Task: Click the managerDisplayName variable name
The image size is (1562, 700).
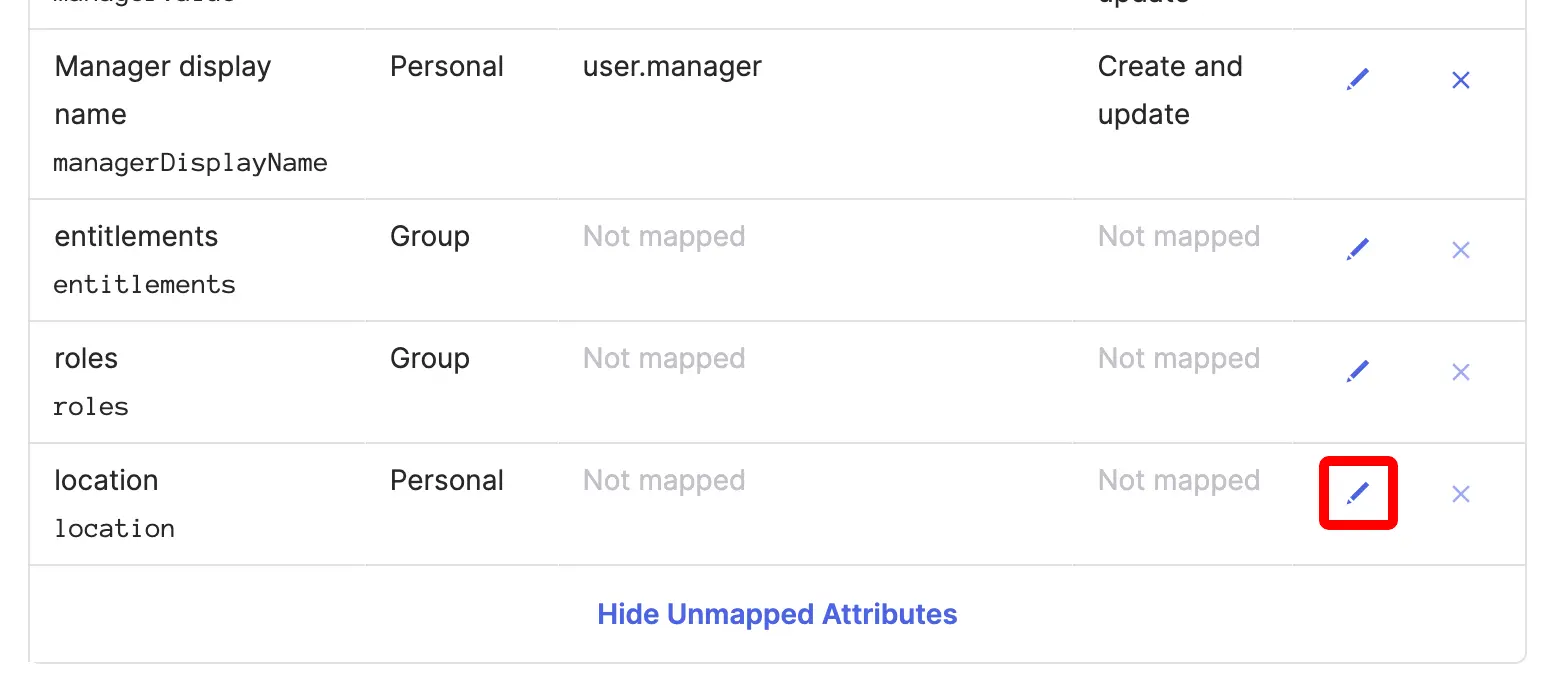Action: click(190, 163)
